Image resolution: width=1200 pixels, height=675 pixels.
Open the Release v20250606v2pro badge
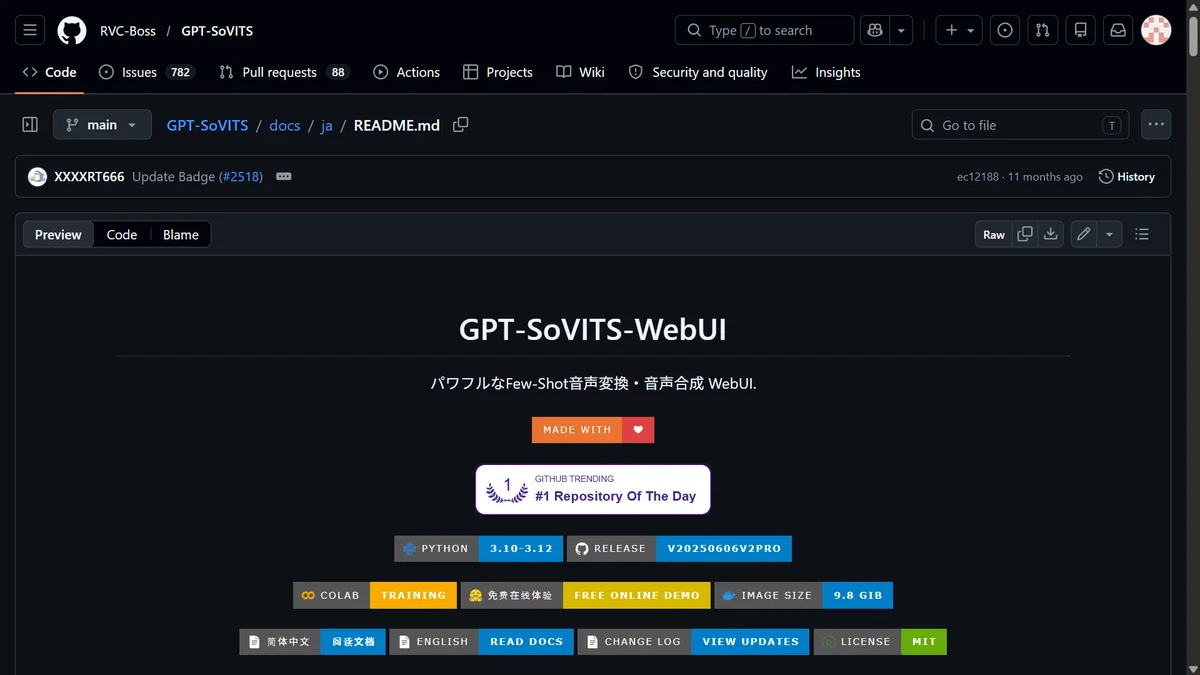tap(679, 549)
